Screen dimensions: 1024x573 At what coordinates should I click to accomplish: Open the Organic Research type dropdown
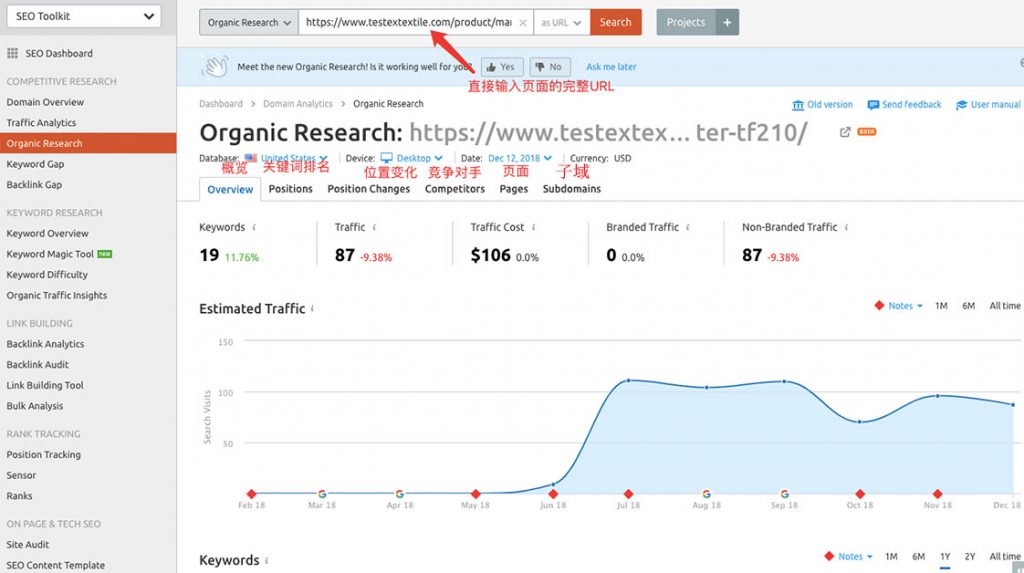249,22
